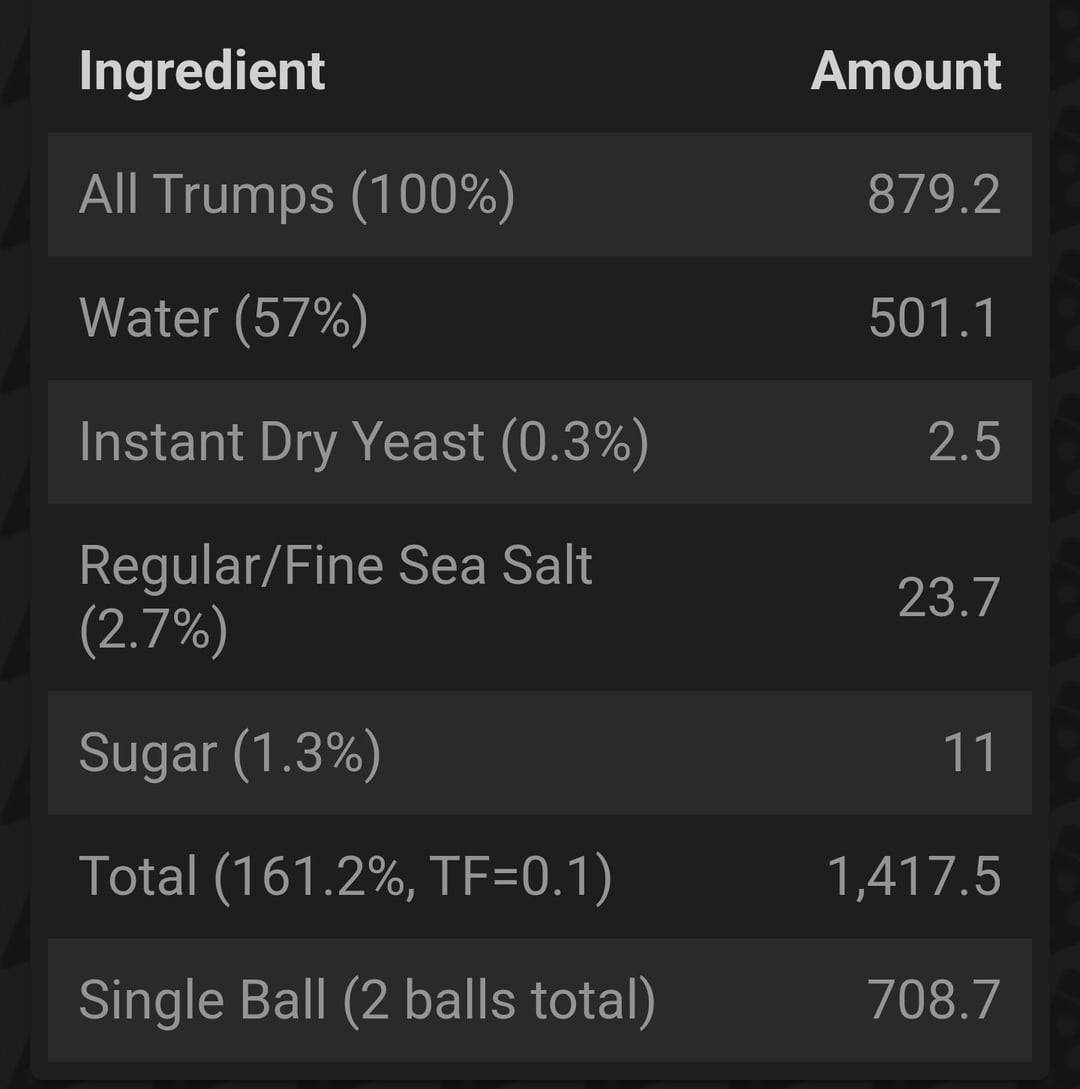Screen dimensions: 1080x1089
Task: Select the All Trumps flour name
Action: 206,194
